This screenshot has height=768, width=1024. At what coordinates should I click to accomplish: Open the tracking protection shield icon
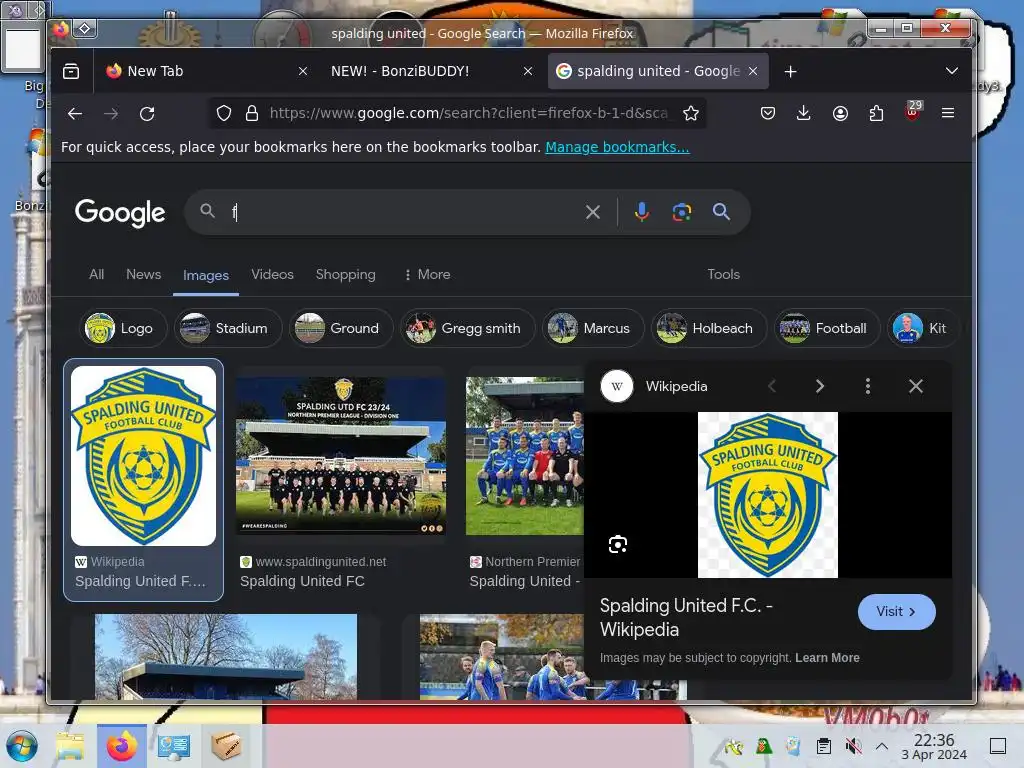pyautogui.click(x=224, y=114)
